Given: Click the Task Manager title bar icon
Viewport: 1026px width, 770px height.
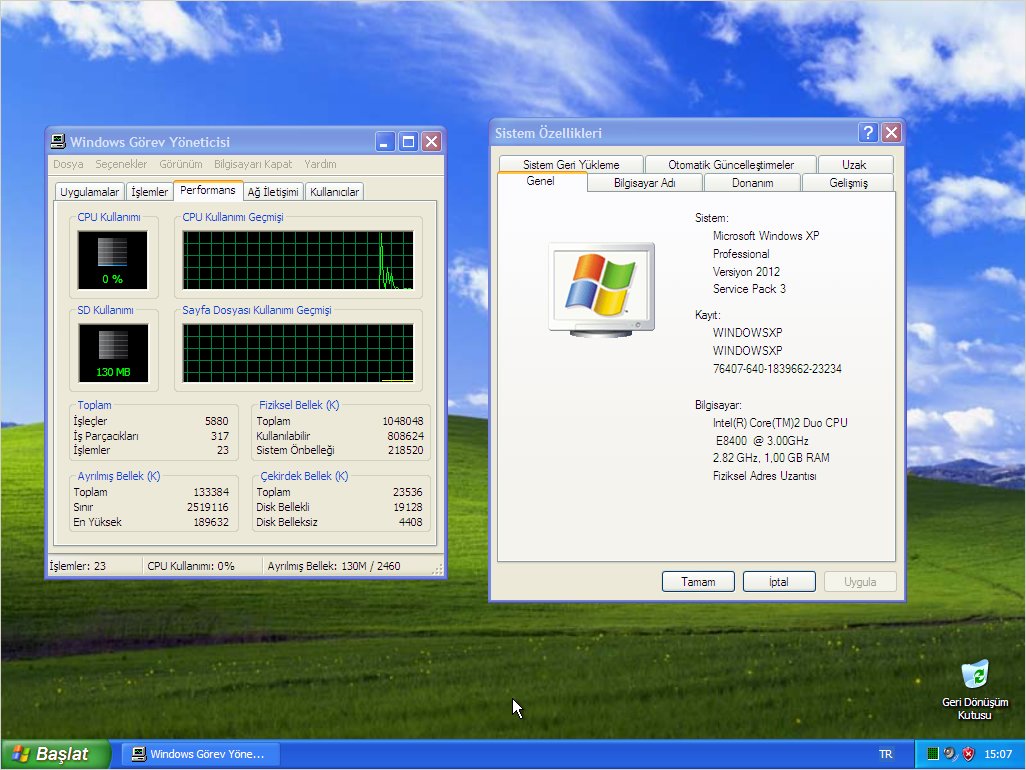Looking at the screenshot, I should tap(58, 141).
